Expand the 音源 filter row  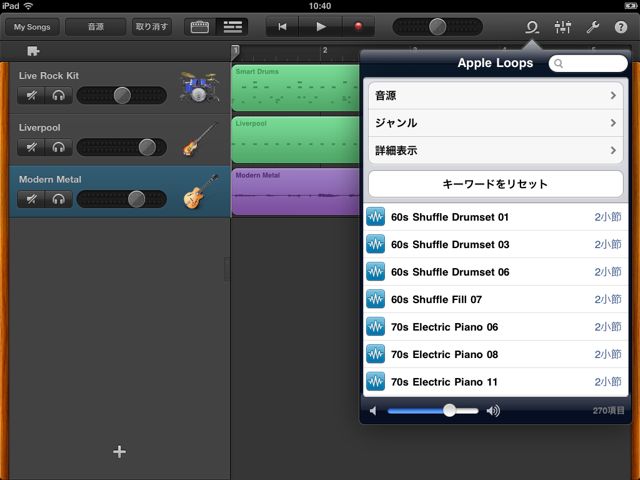coord(496,96)
